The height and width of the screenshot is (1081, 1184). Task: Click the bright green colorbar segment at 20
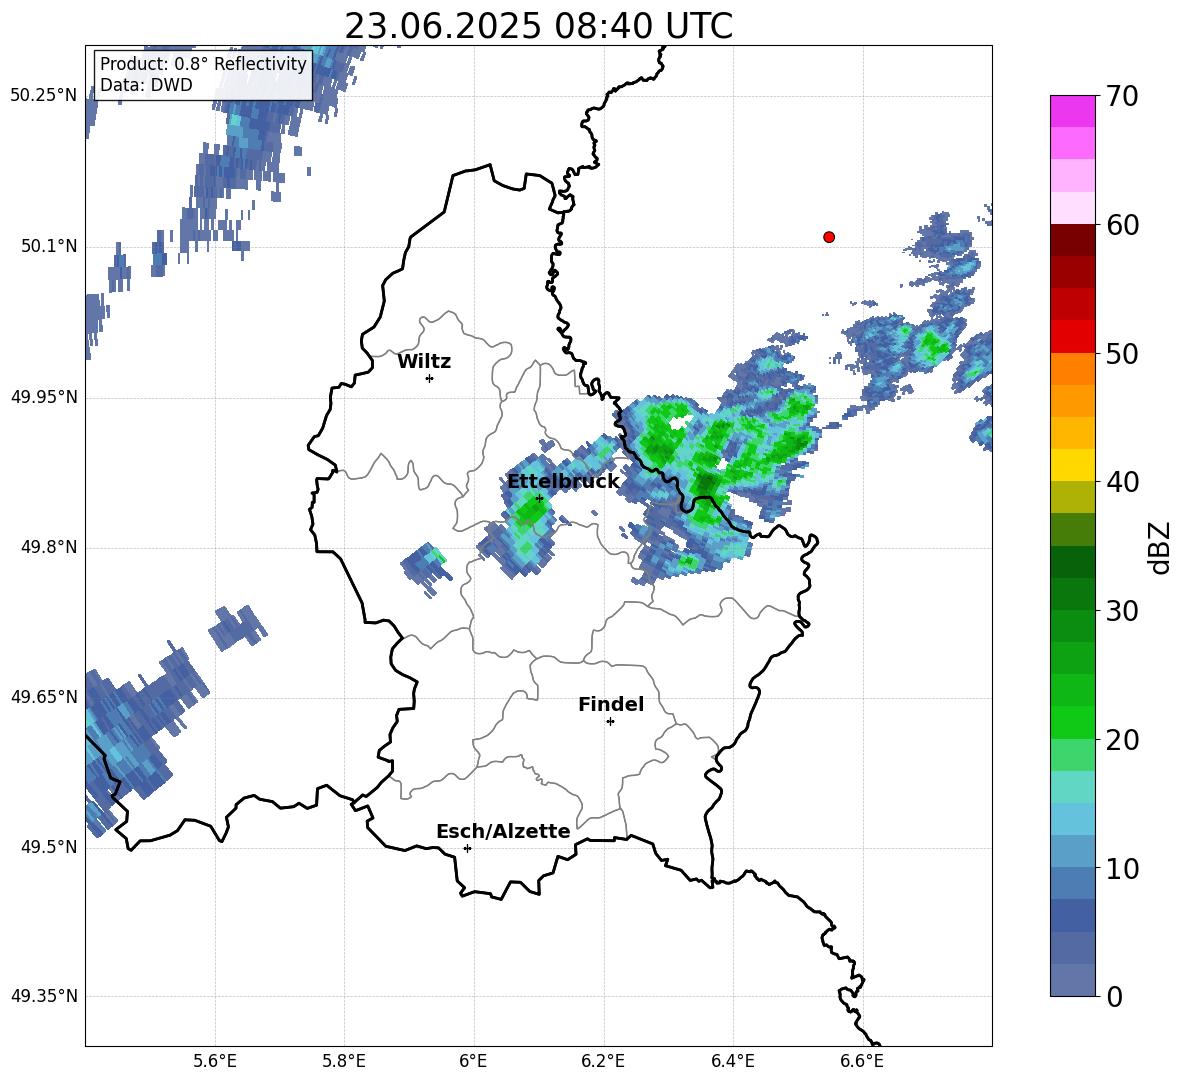tap(1072, 722)
